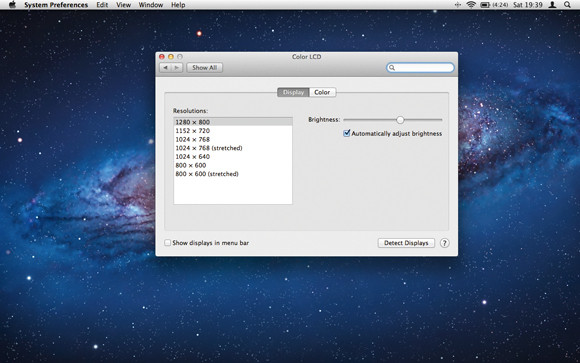Switch to the Color tab
Screen dimensions: 580x363
click(x=322, y=93)
